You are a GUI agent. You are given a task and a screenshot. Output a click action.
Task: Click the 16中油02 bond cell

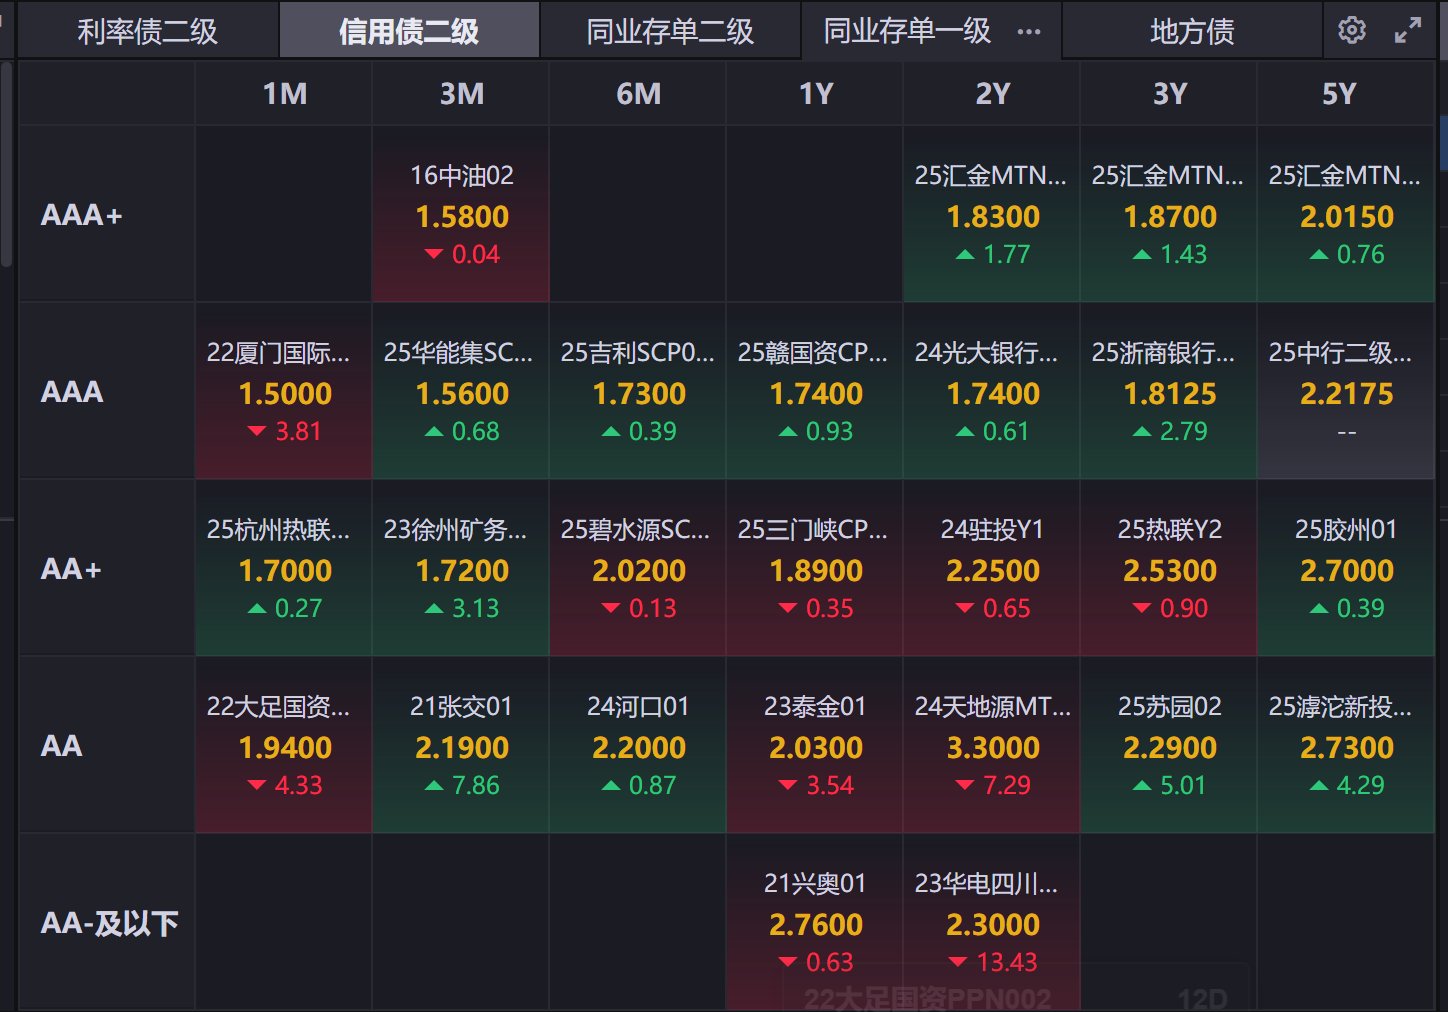tap(461, 215)
